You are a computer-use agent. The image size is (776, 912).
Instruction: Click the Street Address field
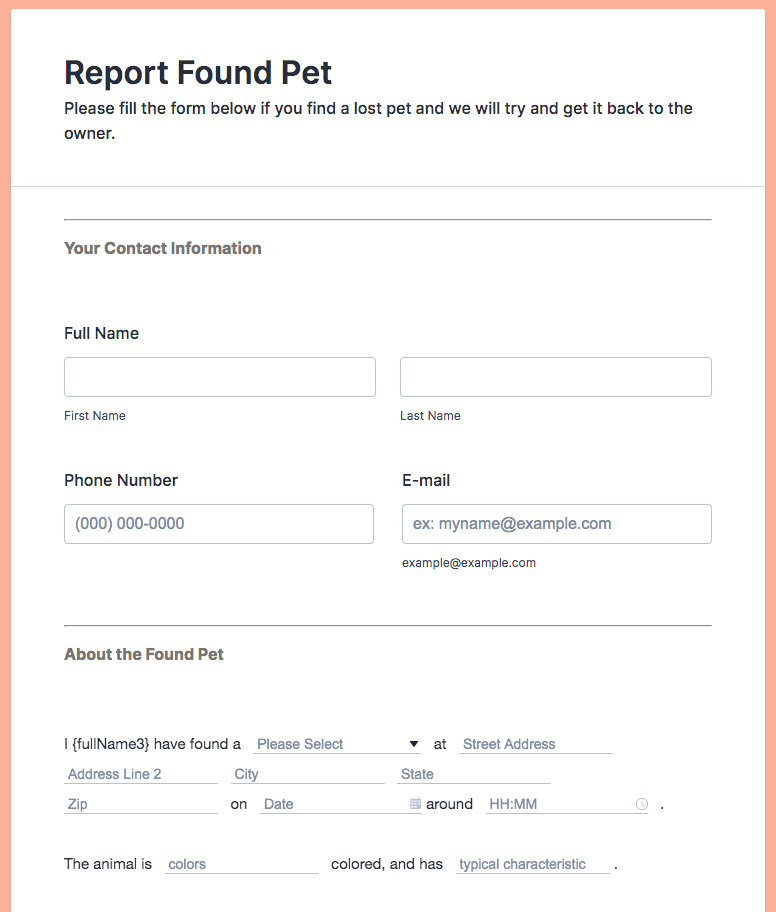point(536,744)
